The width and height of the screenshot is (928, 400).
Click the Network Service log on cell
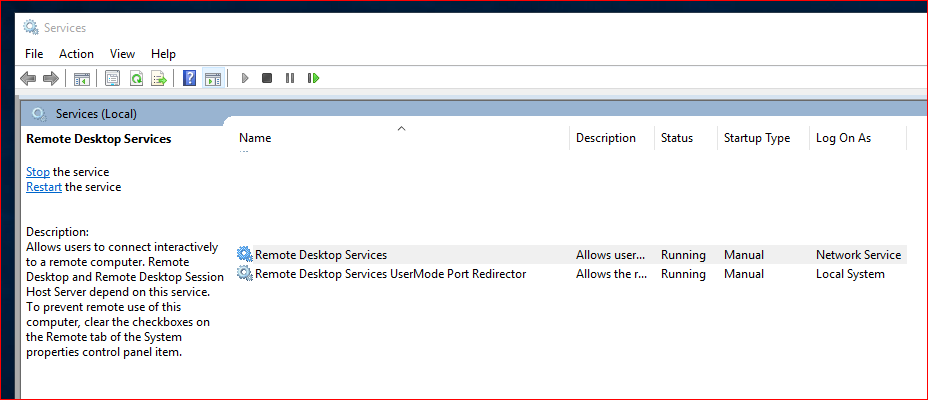[x=859, y=255]
